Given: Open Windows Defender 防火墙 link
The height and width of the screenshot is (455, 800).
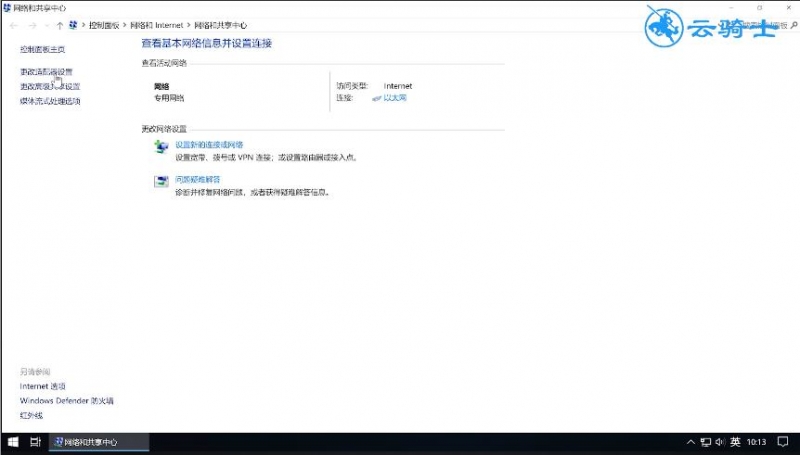Looking at the screenshot, I should [67, 401].
